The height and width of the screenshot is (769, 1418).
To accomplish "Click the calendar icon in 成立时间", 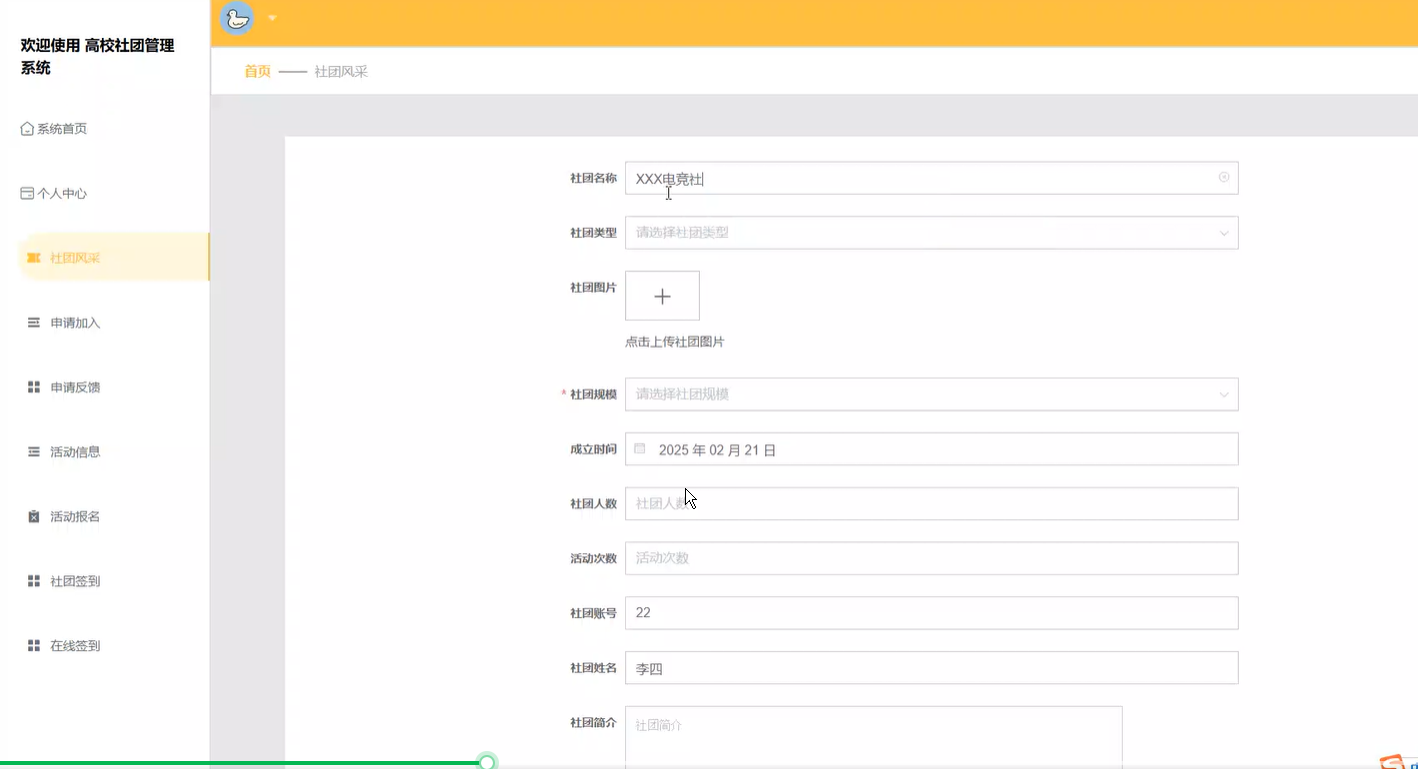I will (x=640, y=449).
